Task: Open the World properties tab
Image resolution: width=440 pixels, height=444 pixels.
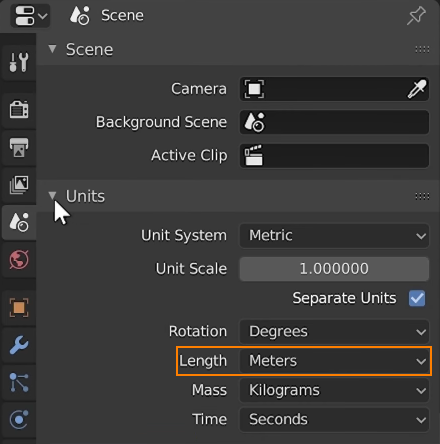Action: pos(19,260)
